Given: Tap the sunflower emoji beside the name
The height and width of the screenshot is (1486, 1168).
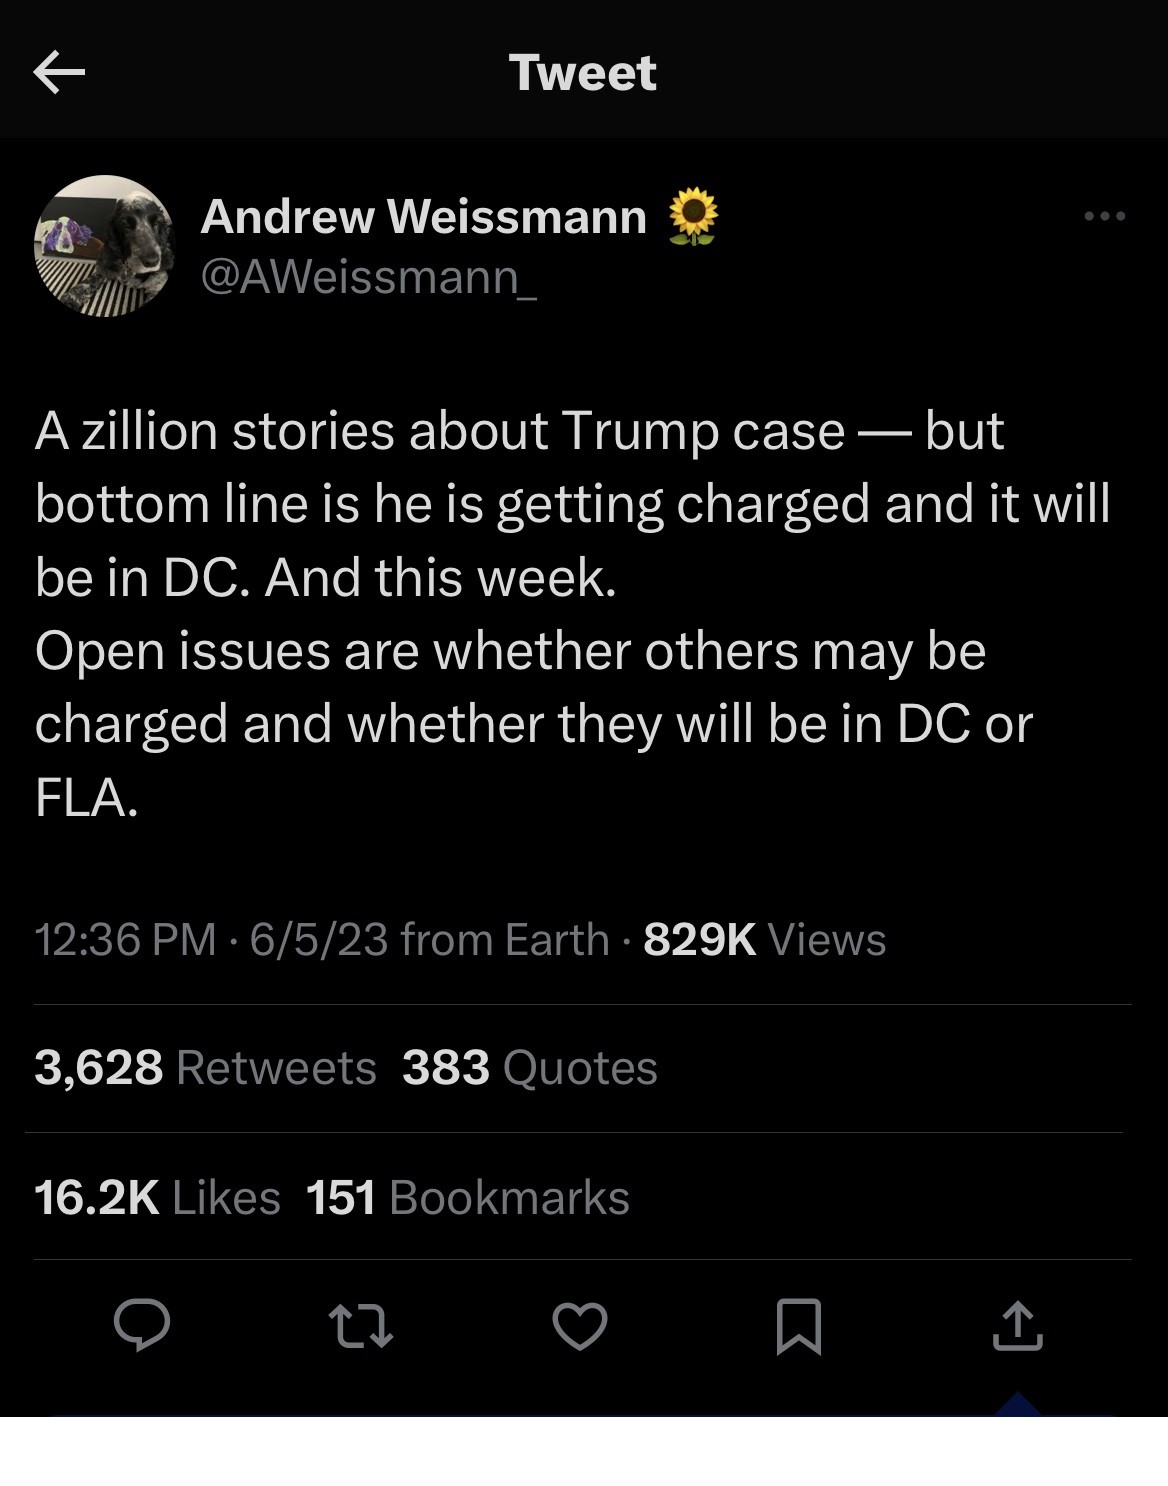Looking at the screenshot, I should (692, 216).
